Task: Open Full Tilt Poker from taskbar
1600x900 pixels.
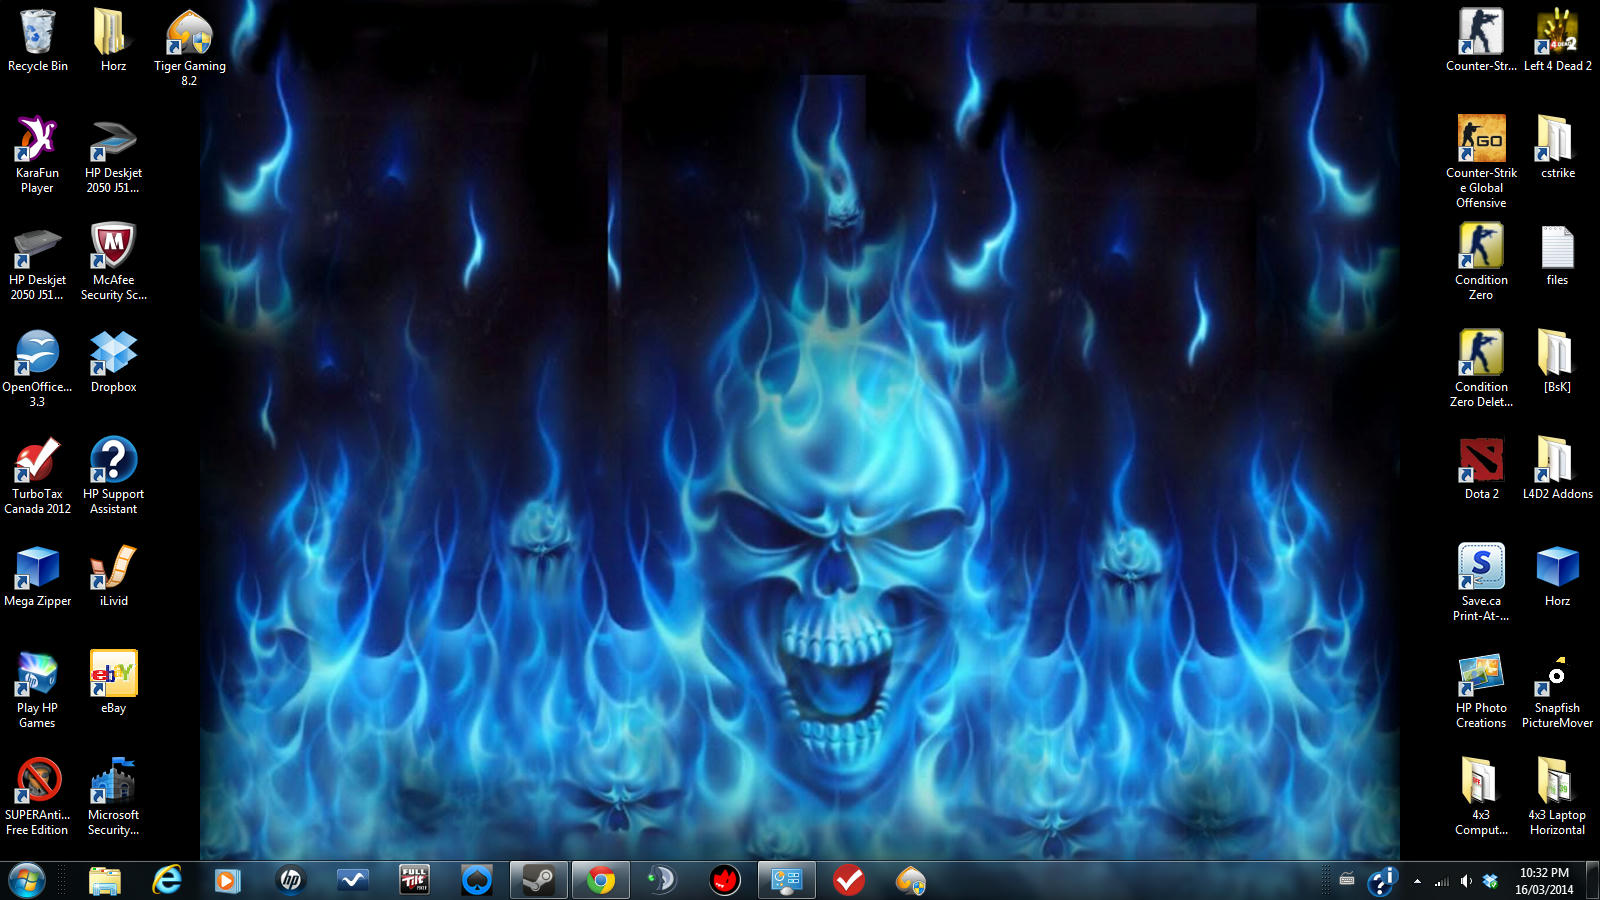Action: tap(414, 880)
